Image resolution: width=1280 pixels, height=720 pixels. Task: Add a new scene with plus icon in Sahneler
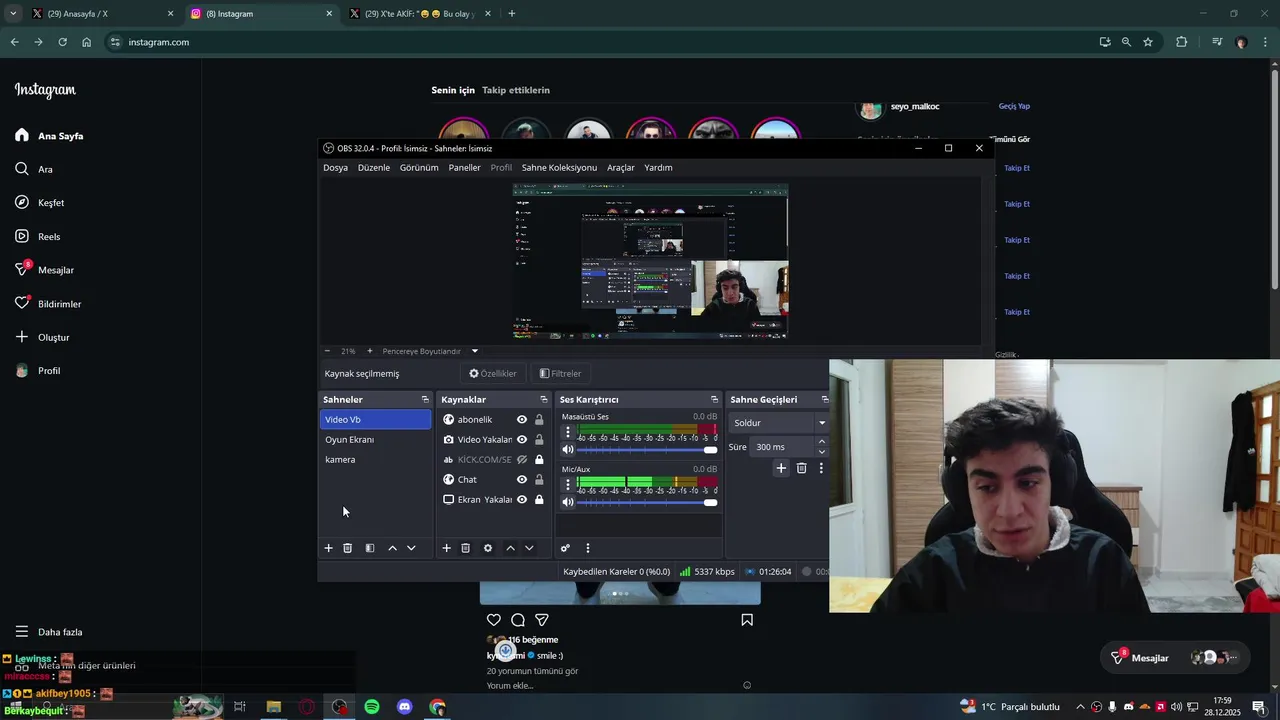pos(328,548)
